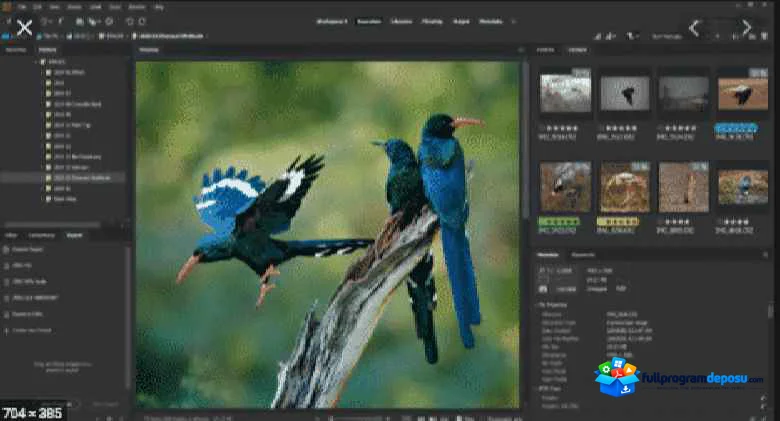
Task: Click the Preview panel tab
Action: coord(149,50)
